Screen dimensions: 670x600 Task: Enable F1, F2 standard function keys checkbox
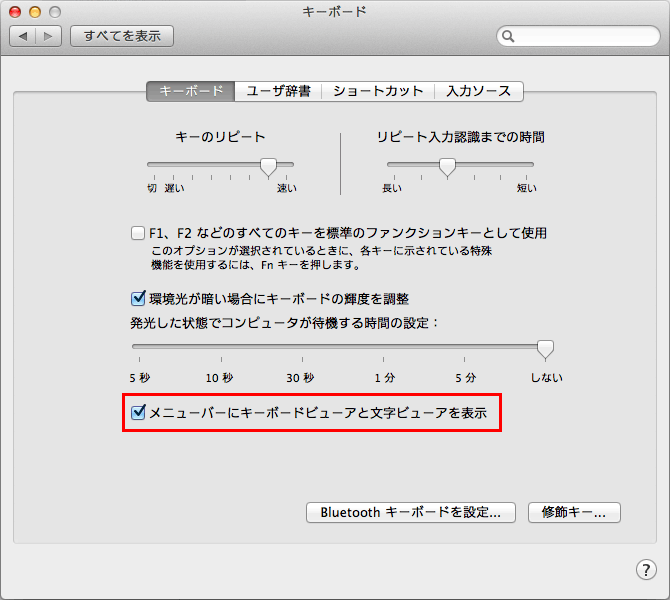point(138,233)
